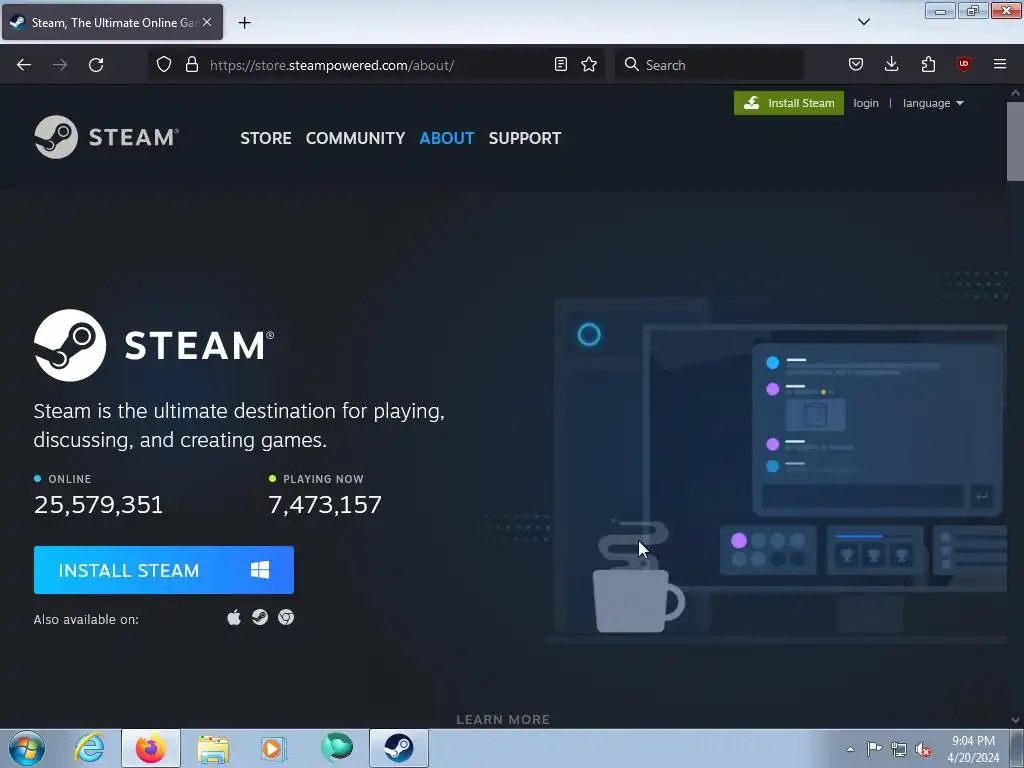
Task: Open site info via the padlock icon
Action: pyautogui.click(x=191, y=65)
